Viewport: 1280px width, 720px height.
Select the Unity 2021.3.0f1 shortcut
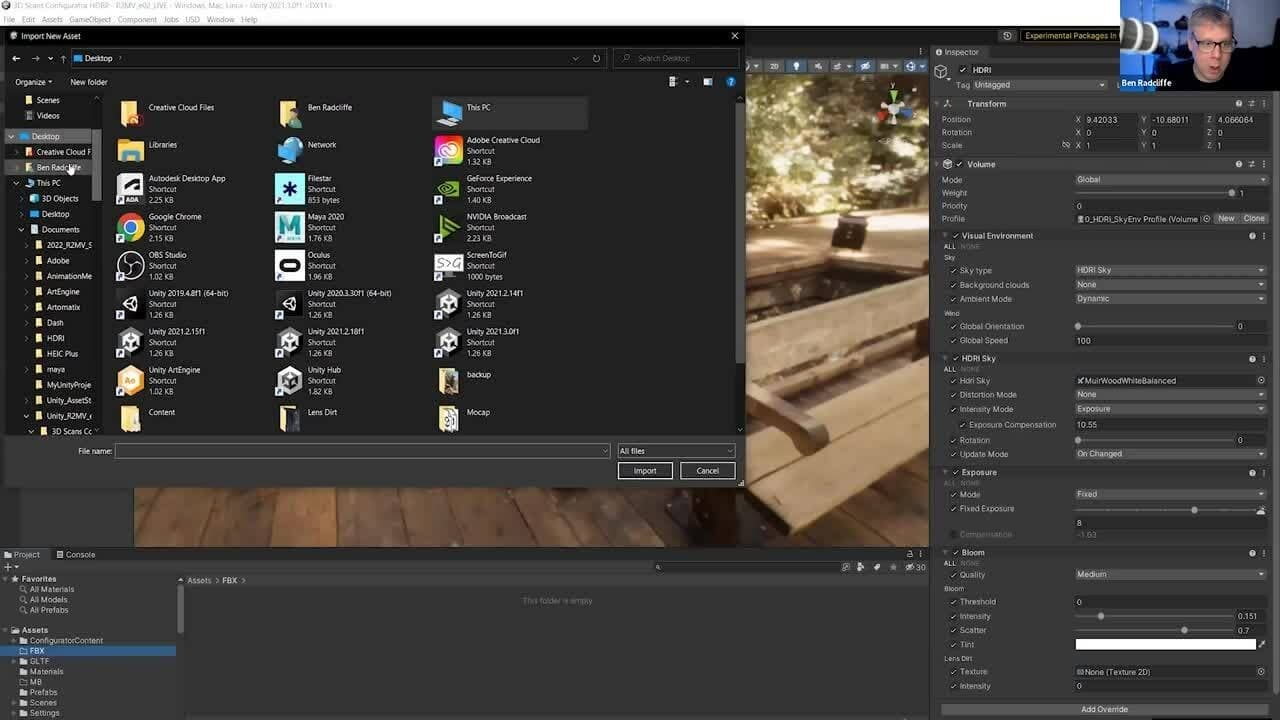[478, 342]
